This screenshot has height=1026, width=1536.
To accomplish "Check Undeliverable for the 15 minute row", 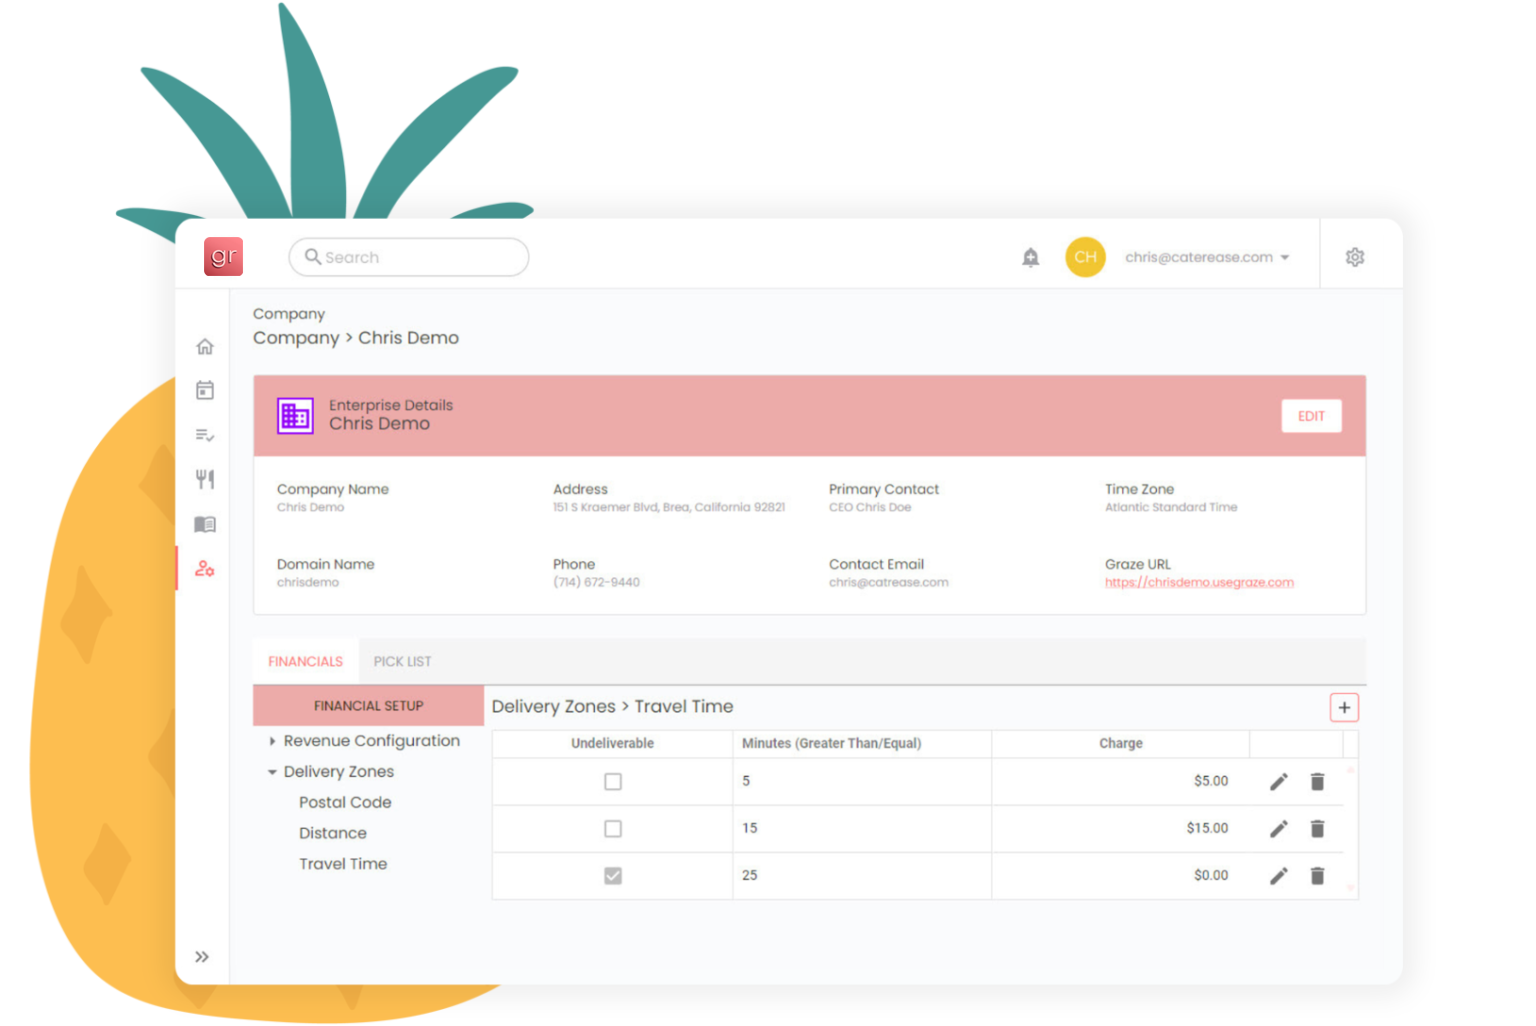I will 613,829.
